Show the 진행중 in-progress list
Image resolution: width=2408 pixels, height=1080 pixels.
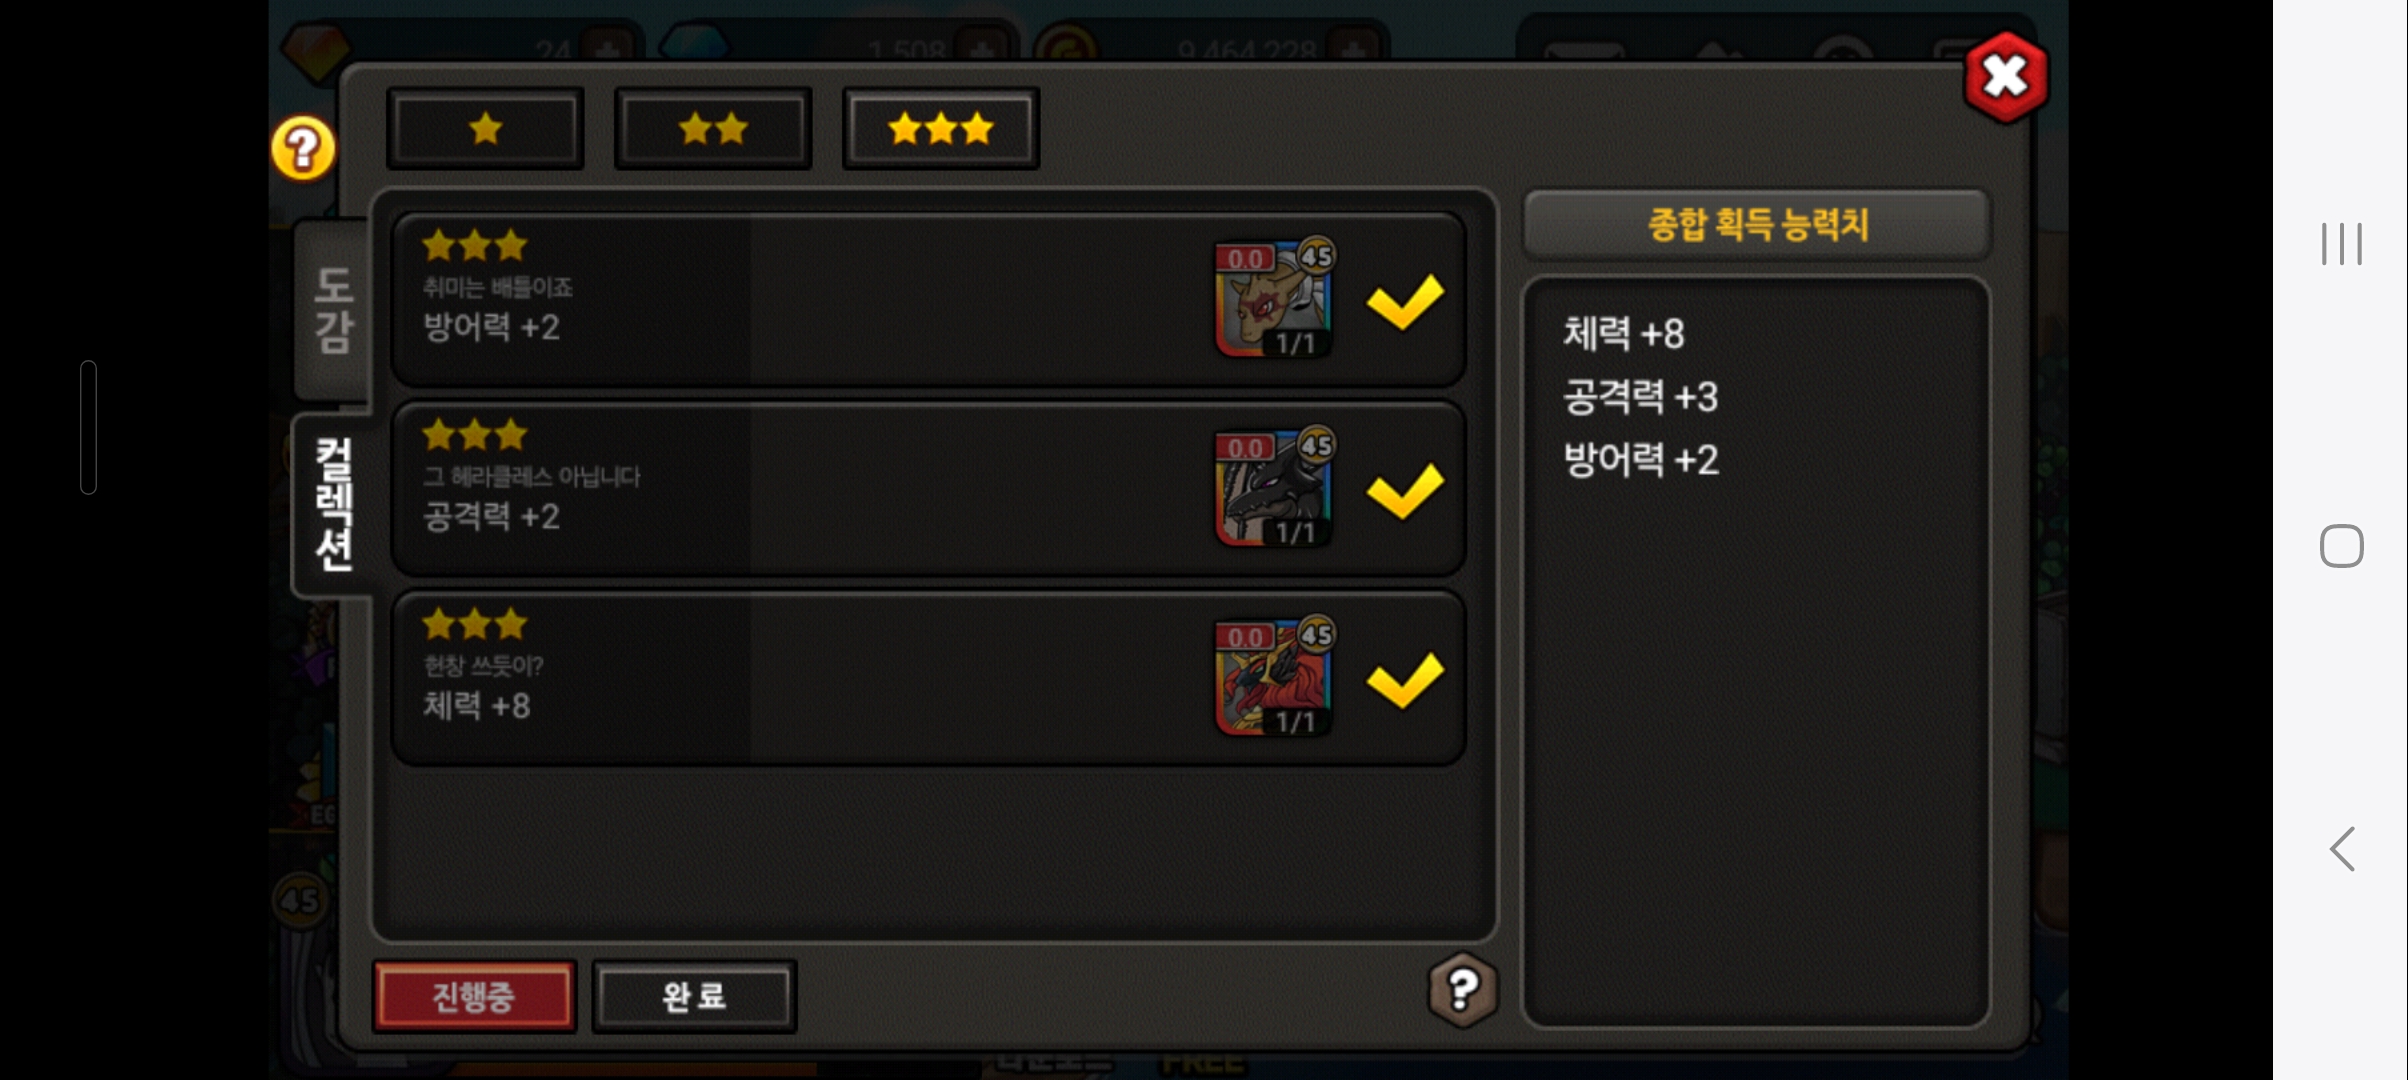[474, 996]
